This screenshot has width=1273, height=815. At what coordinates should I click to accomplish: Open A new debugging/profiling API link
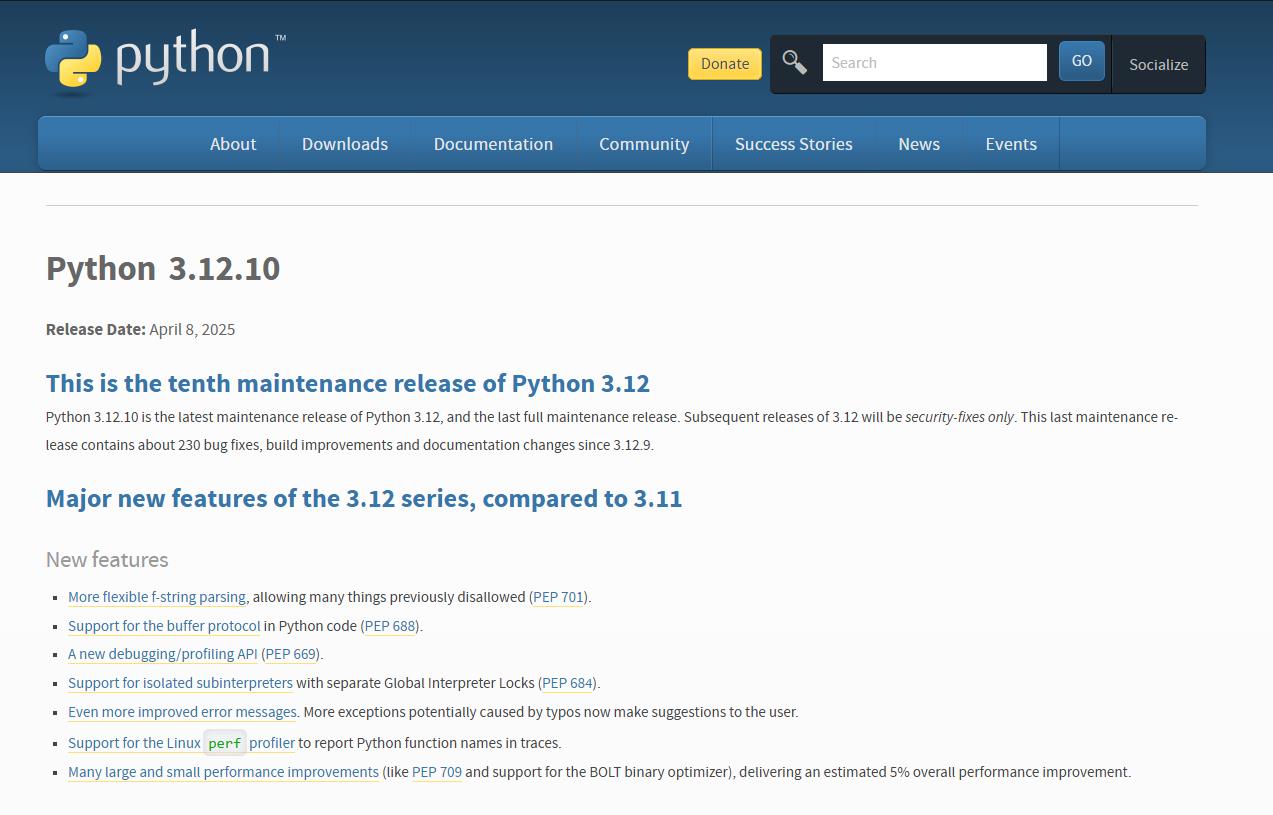tap(163, 654)
